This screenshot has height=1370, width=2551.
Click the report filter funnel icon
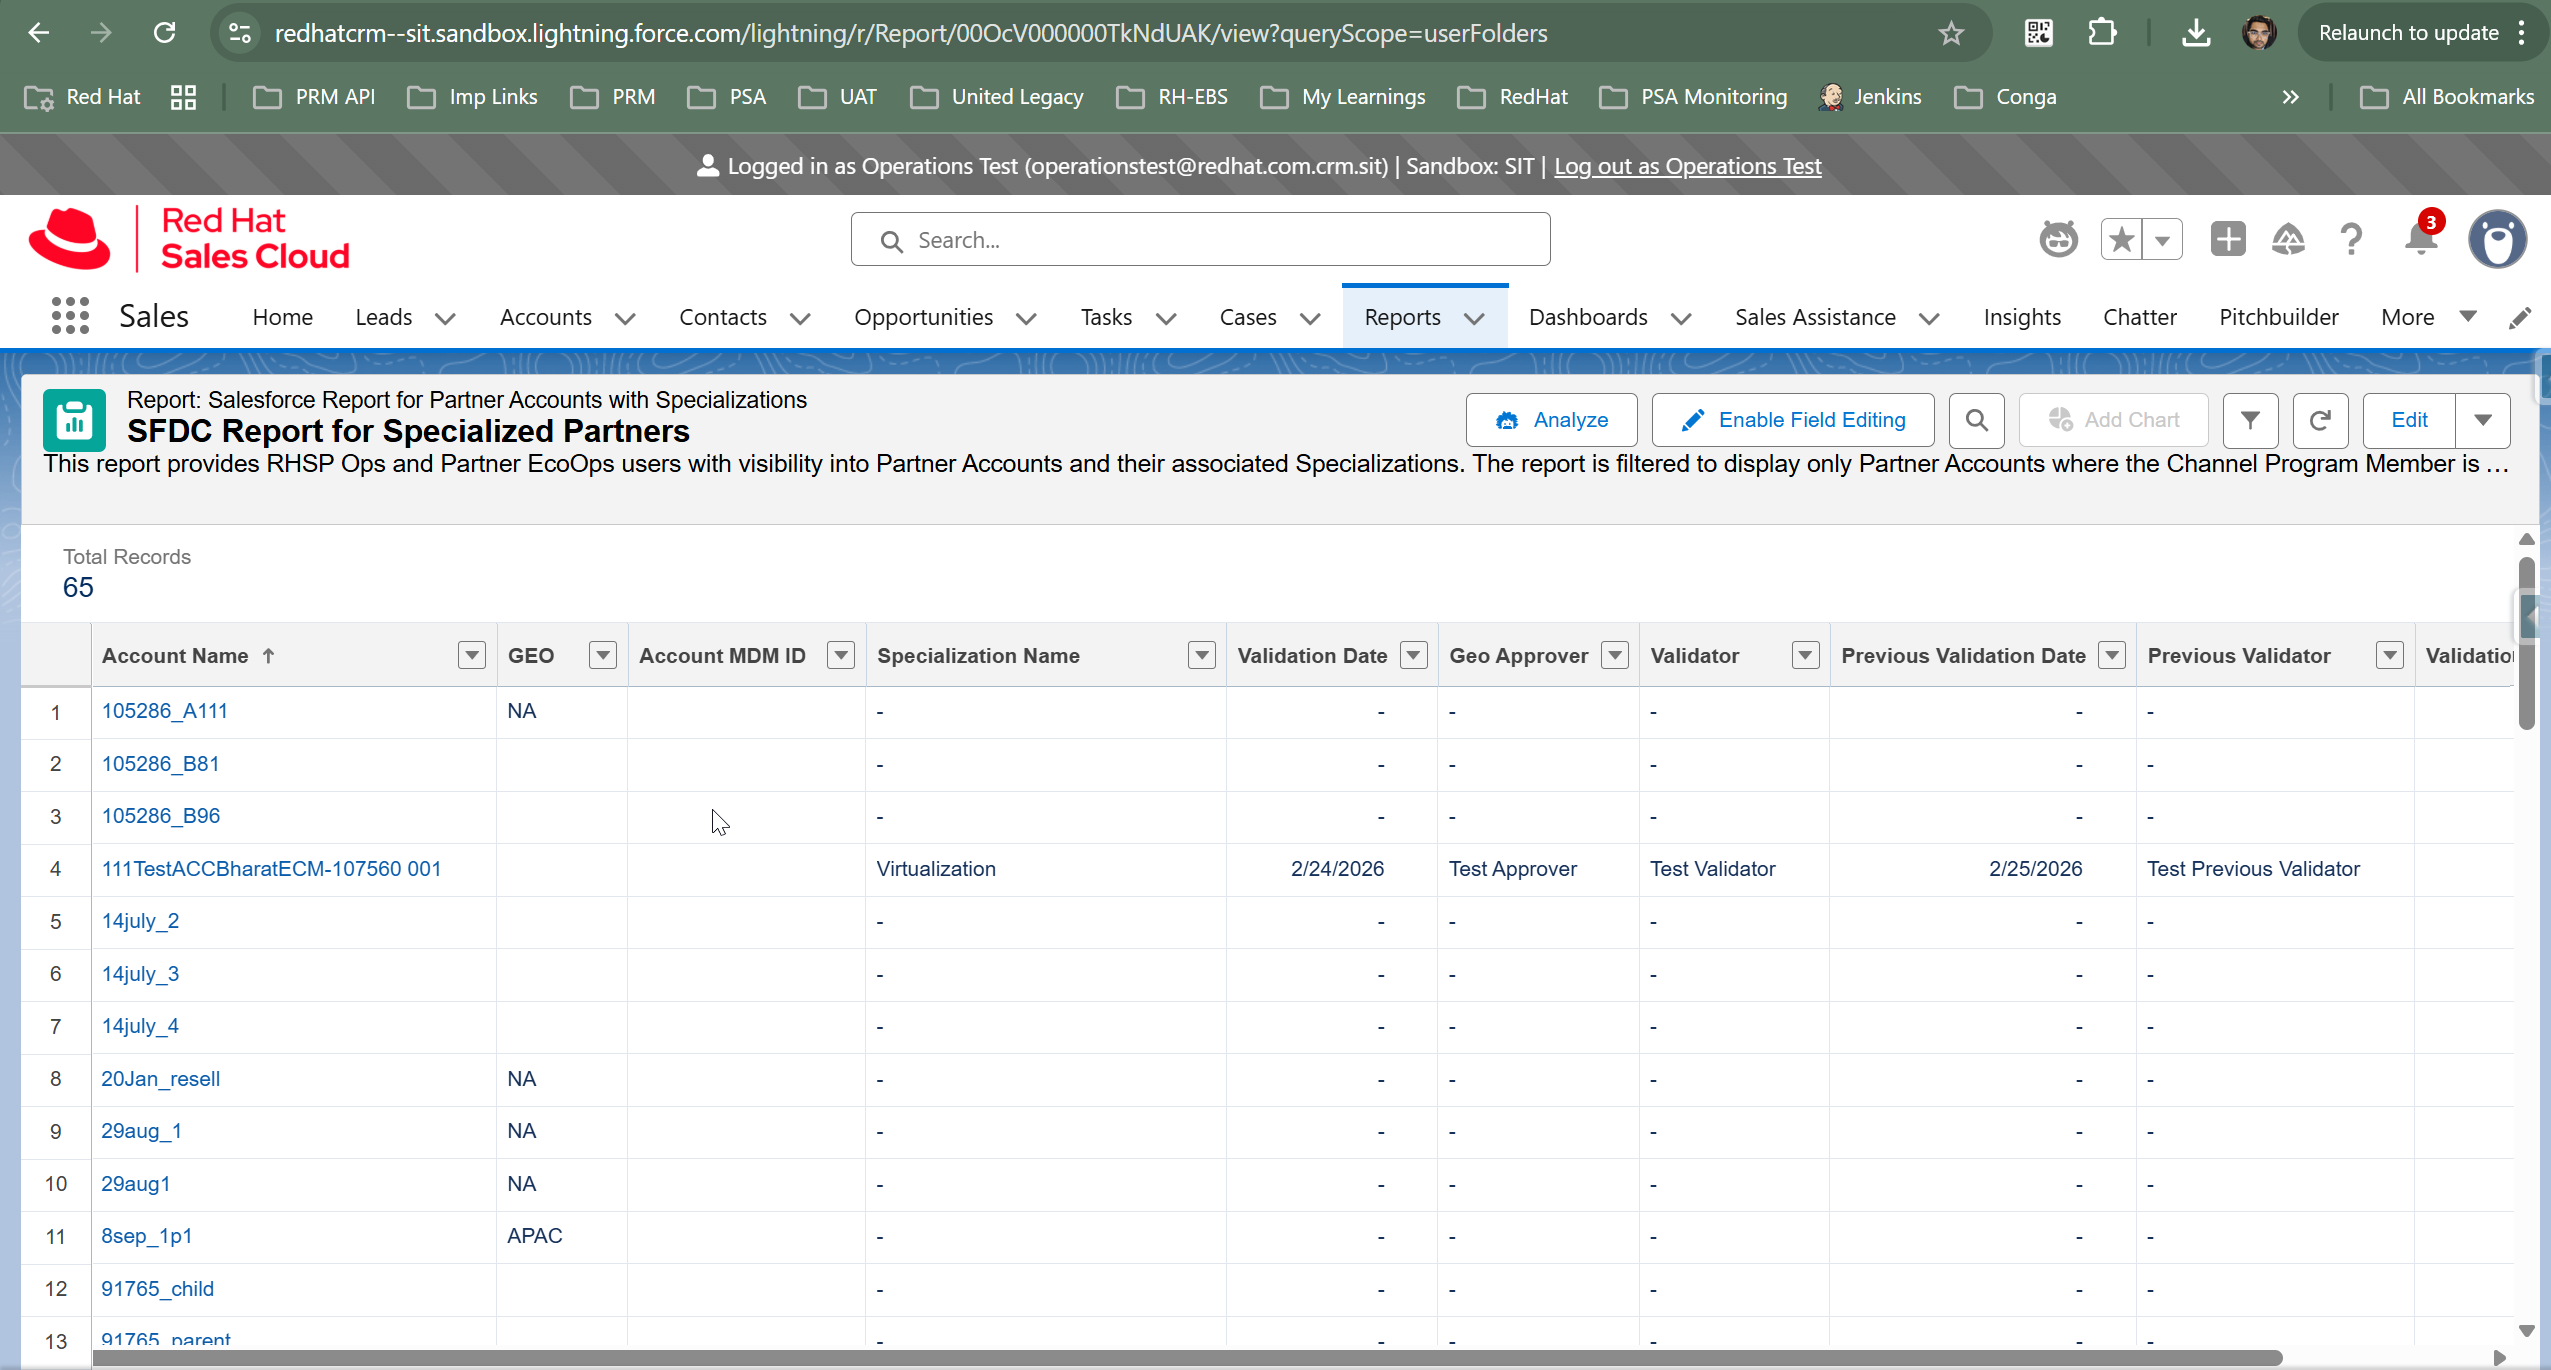coord(2250,420)
